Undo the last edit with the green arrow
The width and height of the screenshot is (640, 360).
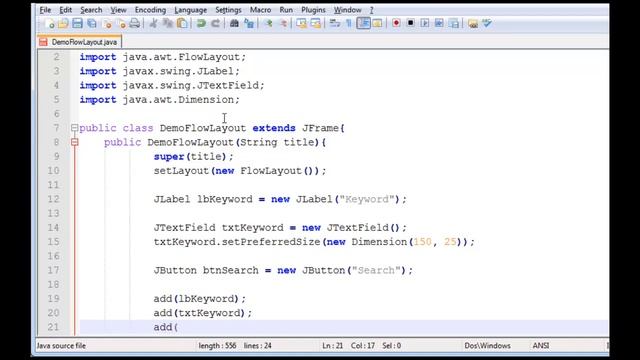201,23
